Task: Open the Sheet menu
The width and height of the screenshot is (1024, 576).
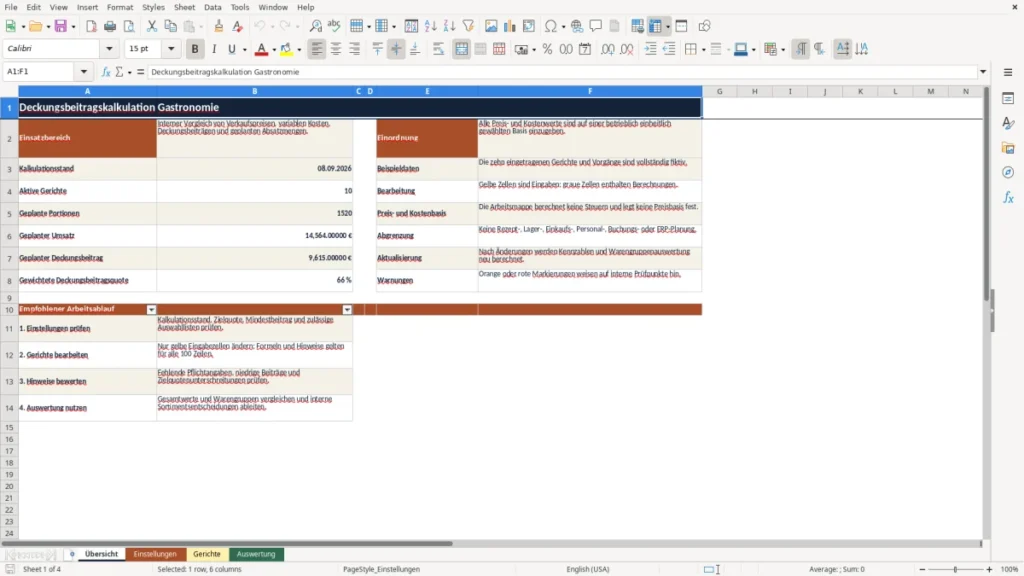Action: 184,7
